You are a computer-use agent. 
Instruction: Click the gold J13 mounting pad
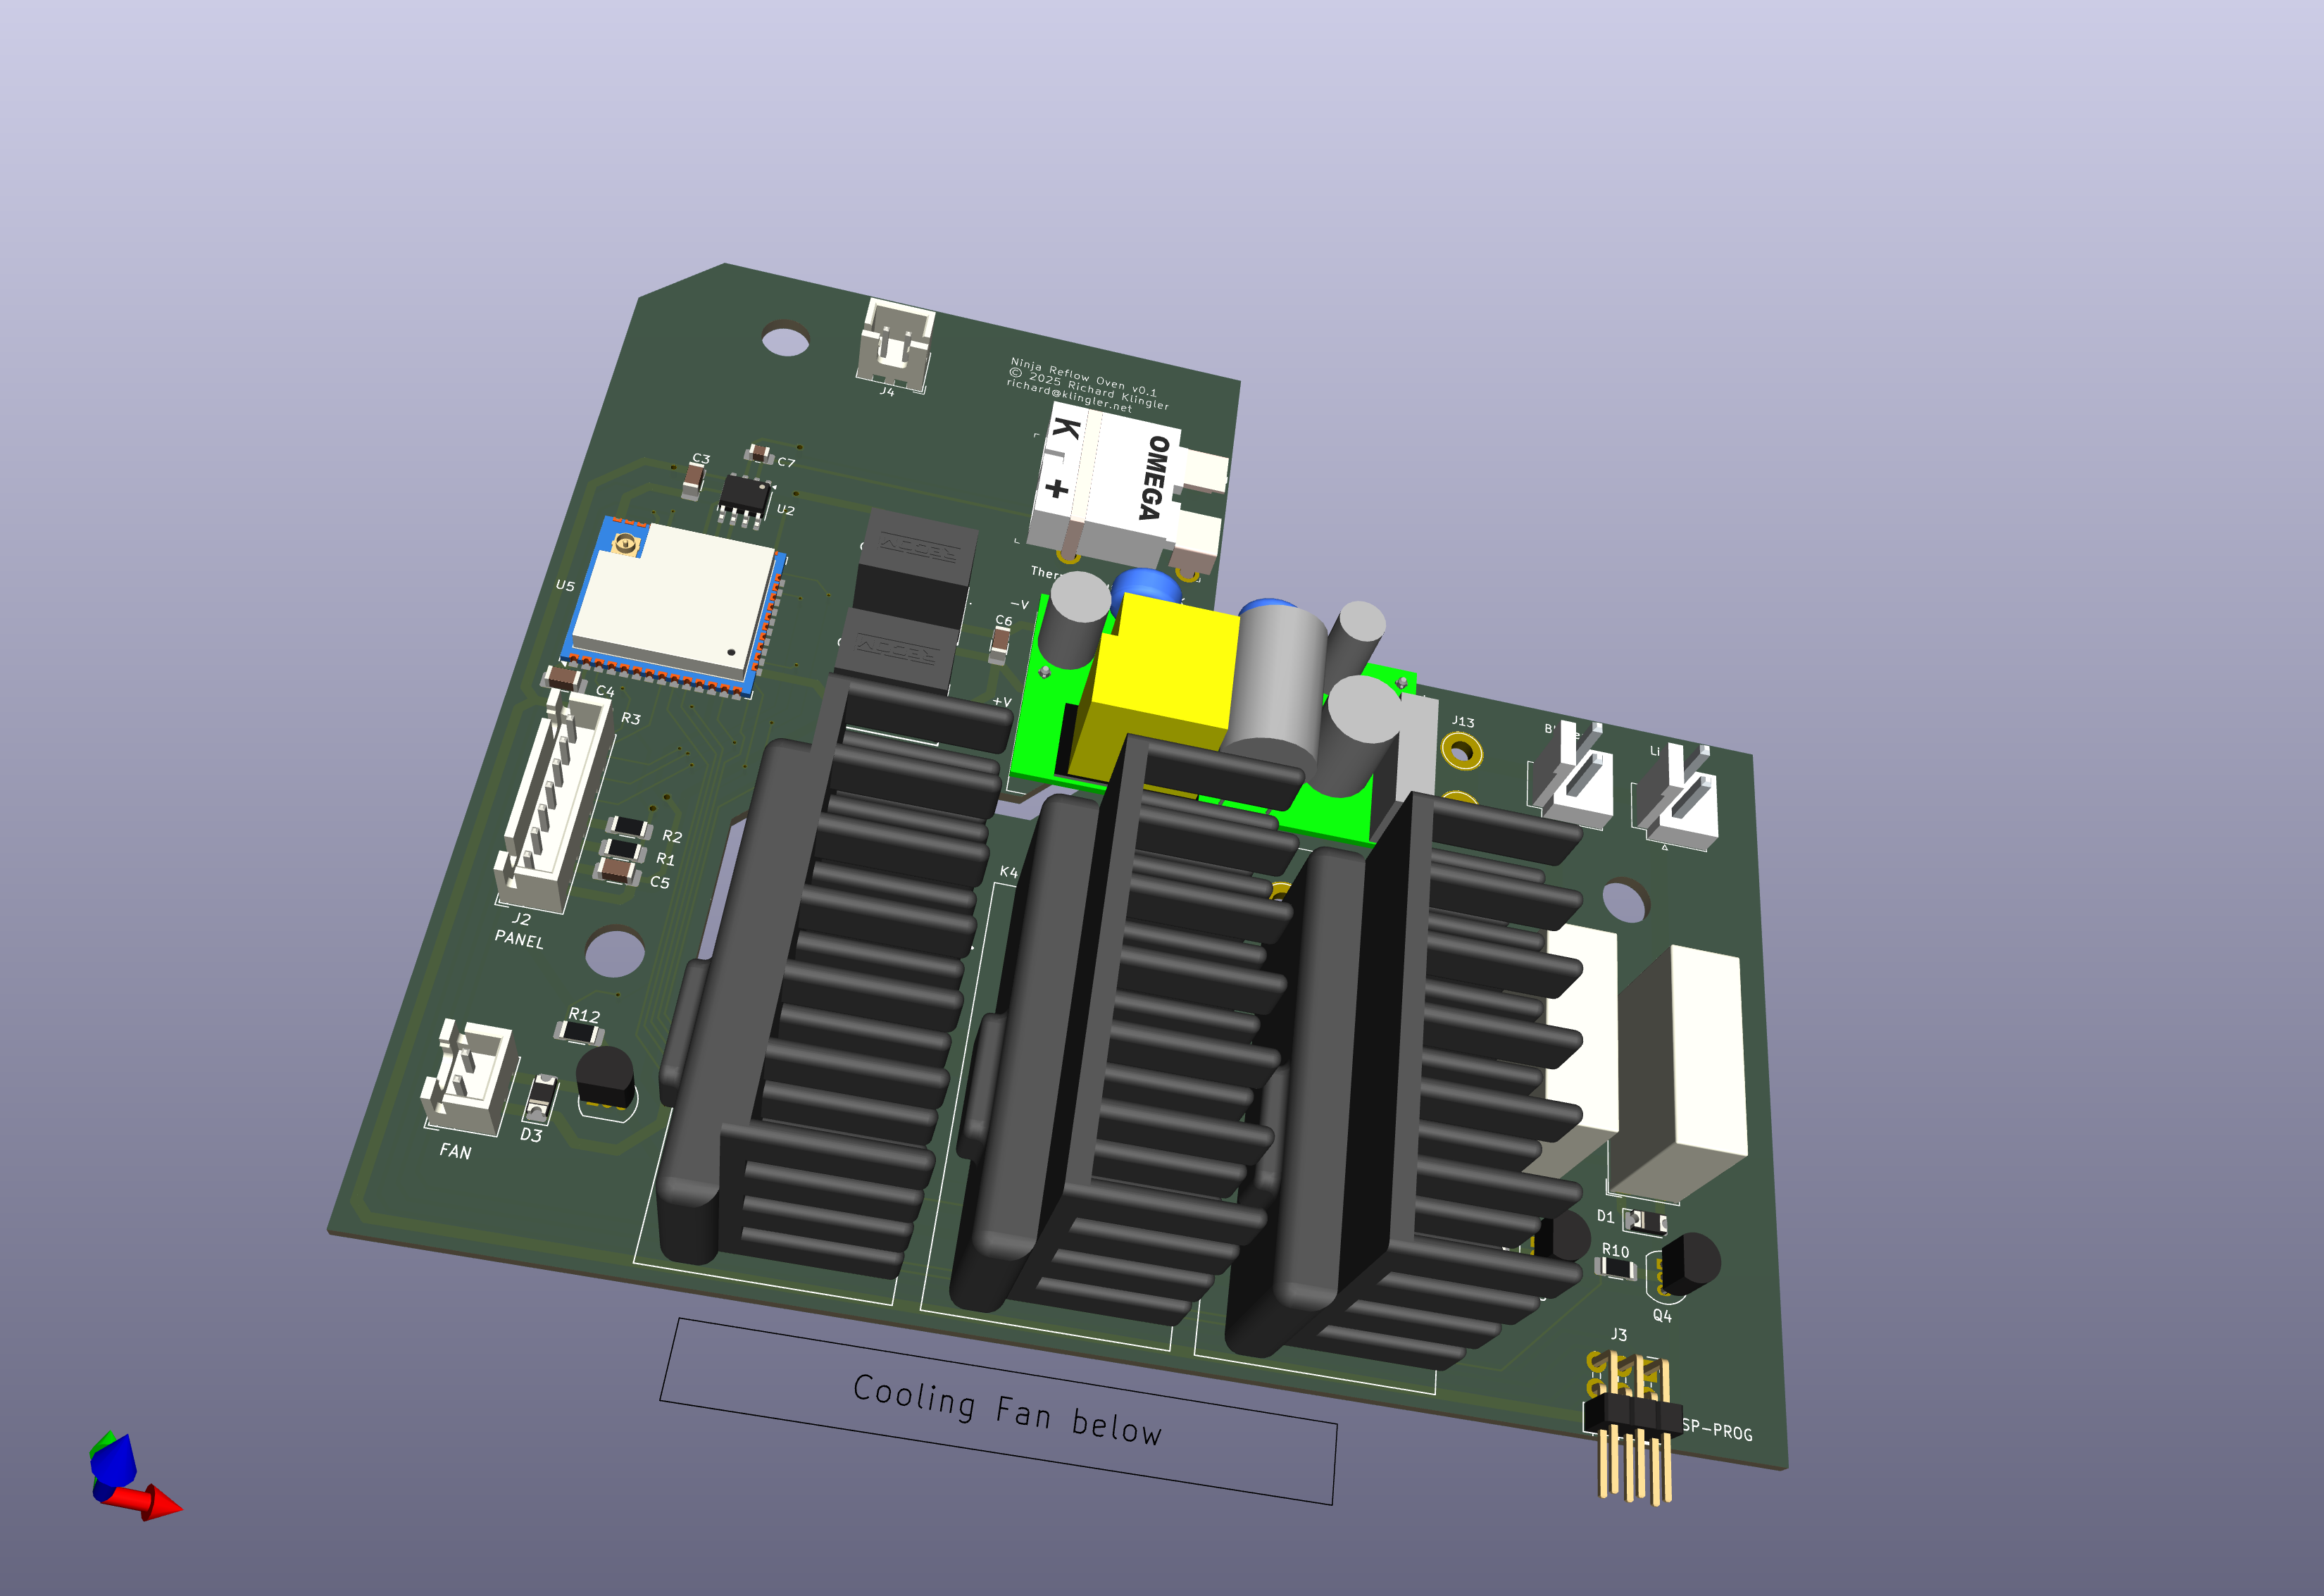(1461, 750)
